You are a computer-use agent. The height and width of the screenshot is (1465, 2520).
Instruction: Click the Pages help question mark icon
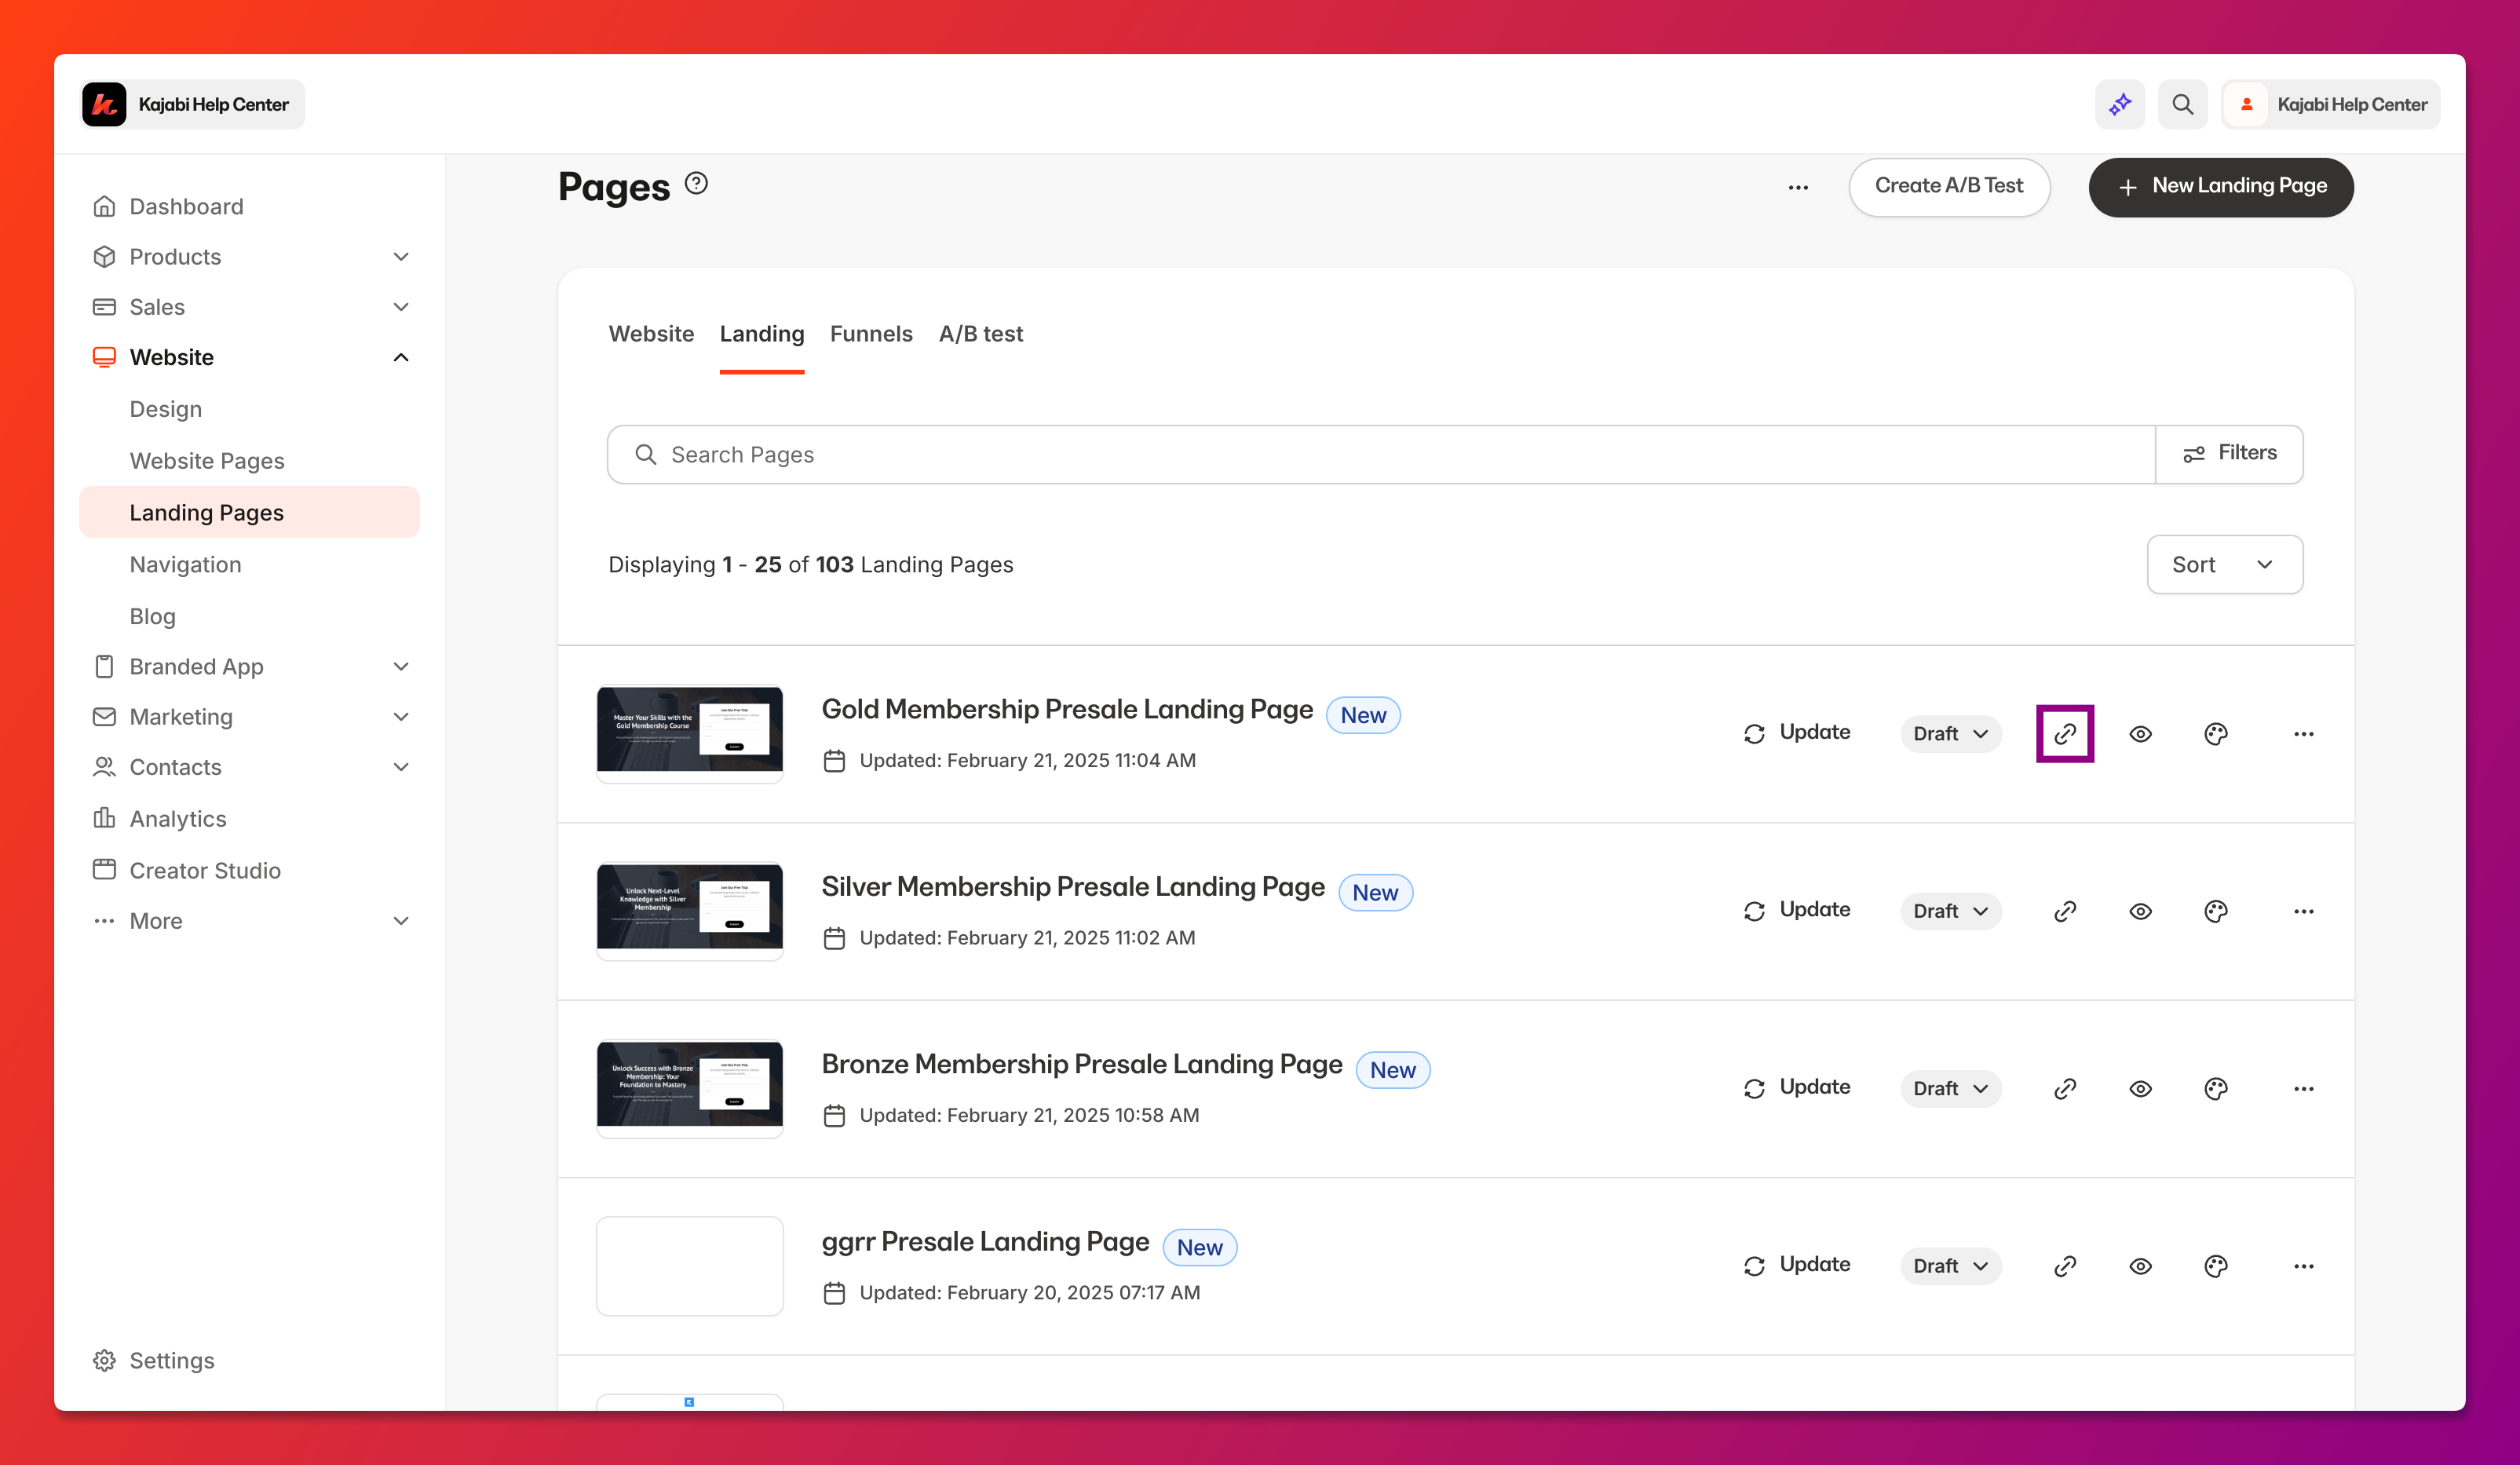[696, 183]
